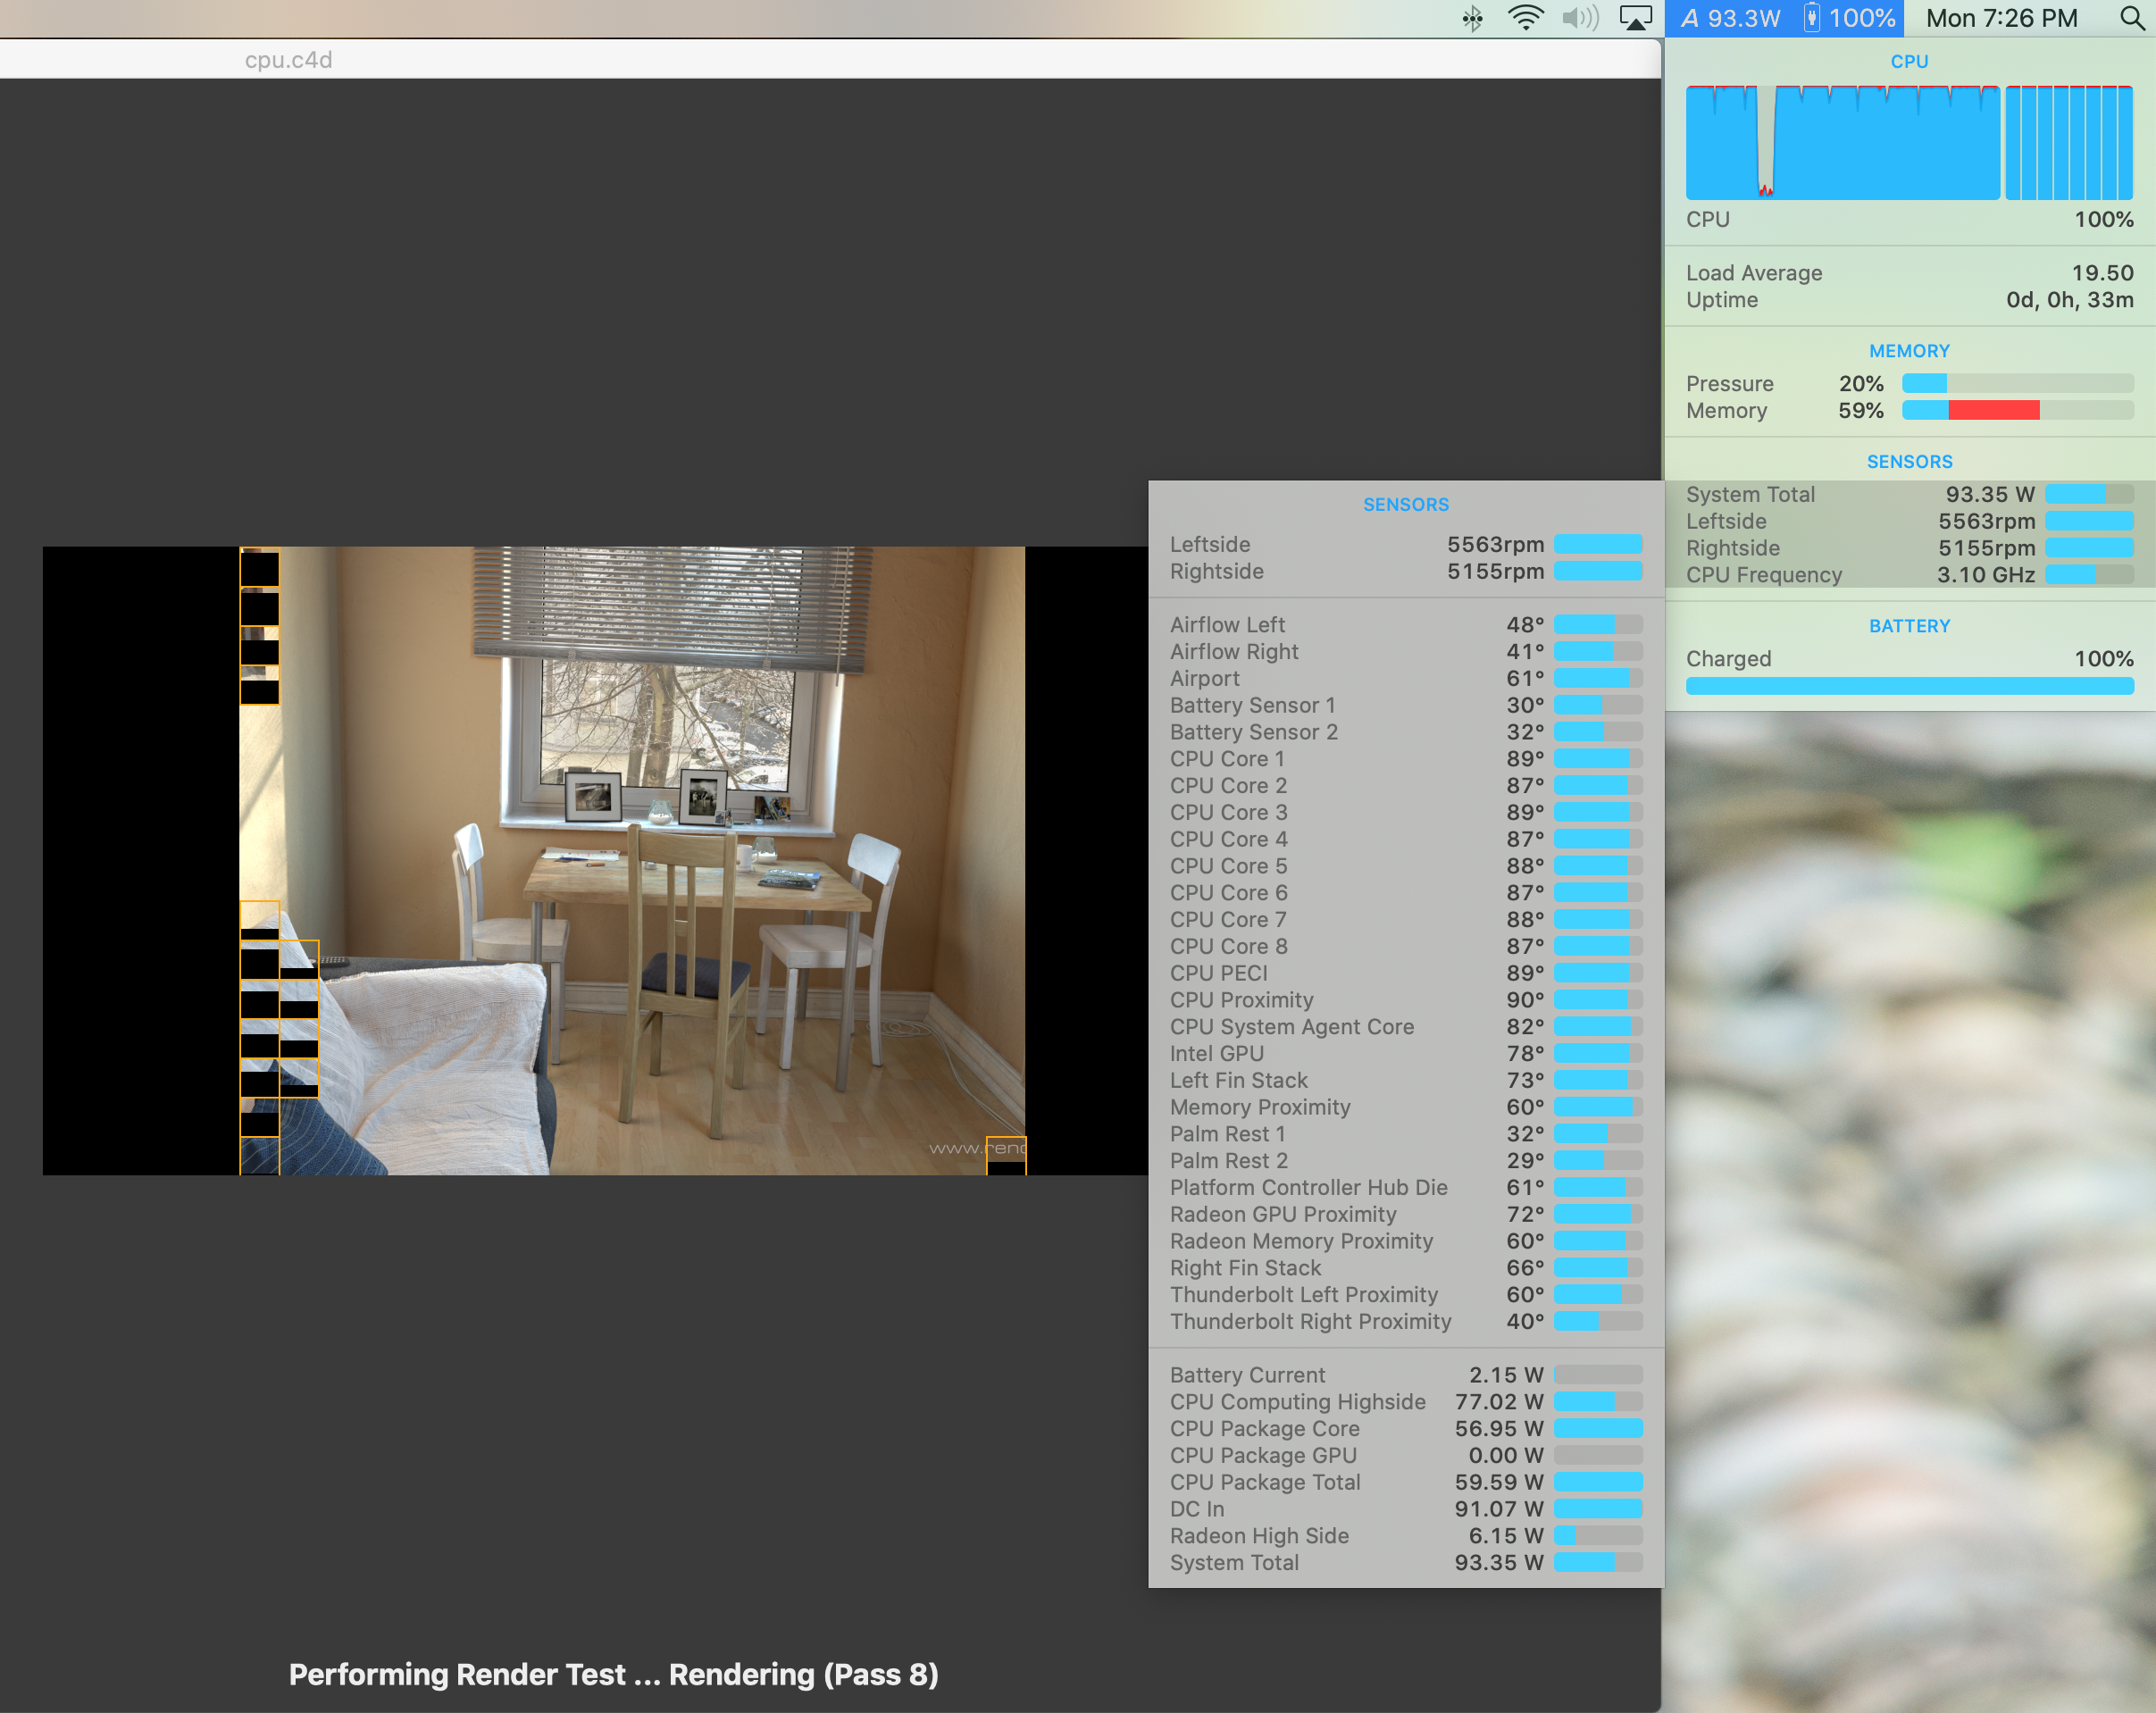
Task: Click the battery 100% menu bar icon
Action: 1849,18
